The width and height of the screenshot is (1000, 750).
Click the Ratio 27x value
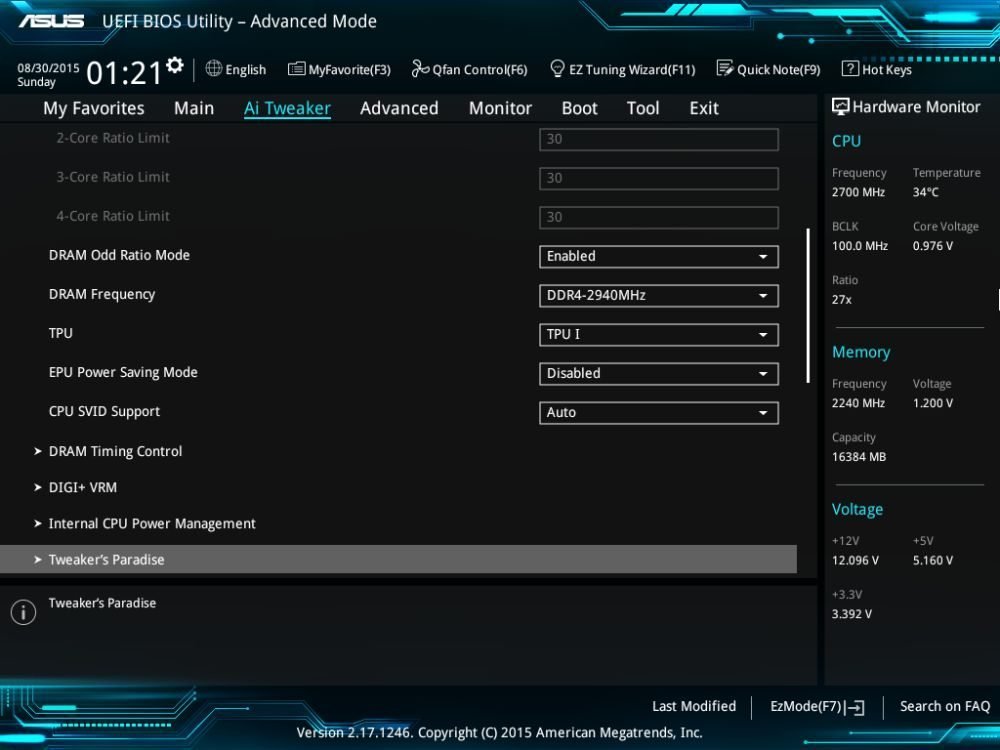click(842, 299)
